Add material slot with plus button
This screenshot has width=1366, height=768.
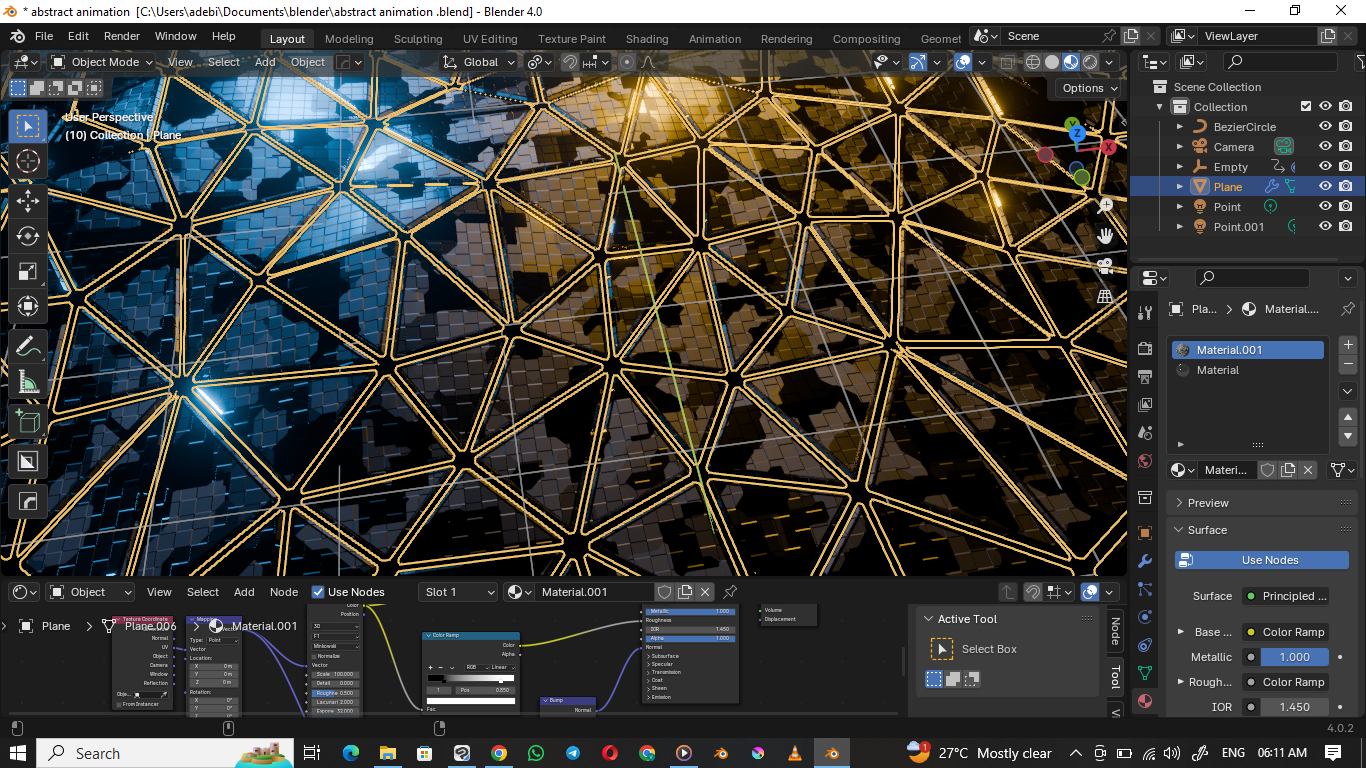[x=1348, y=345]
